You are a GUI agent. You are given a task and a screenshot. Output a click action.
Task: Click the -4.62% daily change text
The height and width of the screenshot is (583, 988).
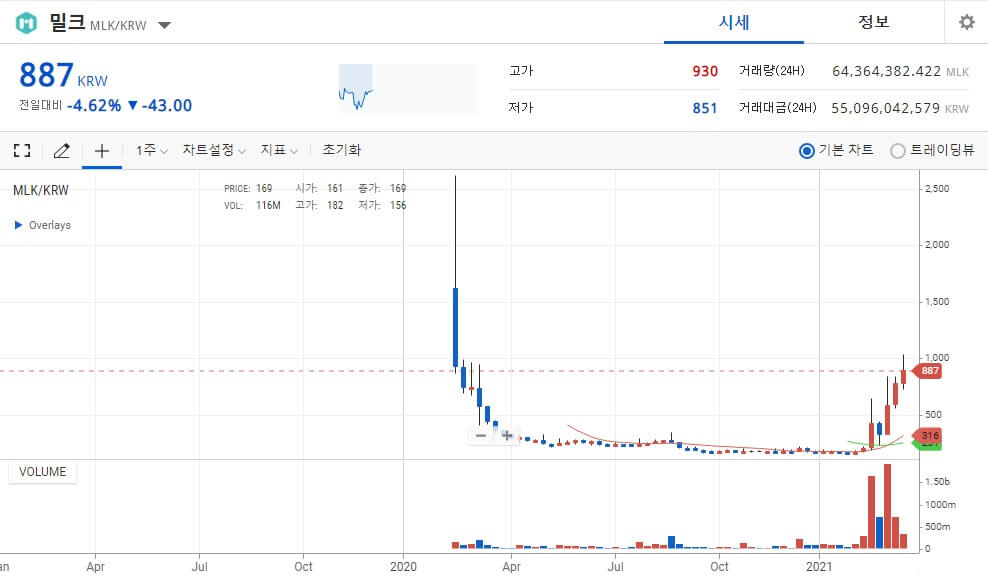coord(94,105)
